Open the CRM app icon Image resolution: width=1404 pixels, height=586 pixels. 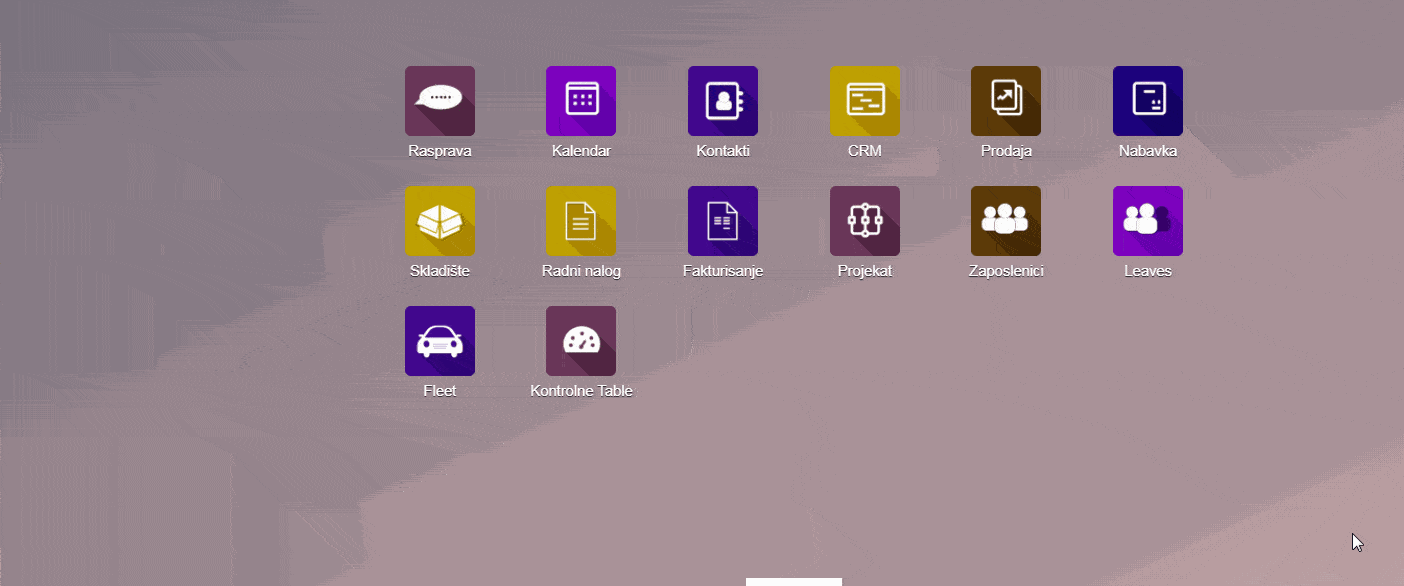865,101
